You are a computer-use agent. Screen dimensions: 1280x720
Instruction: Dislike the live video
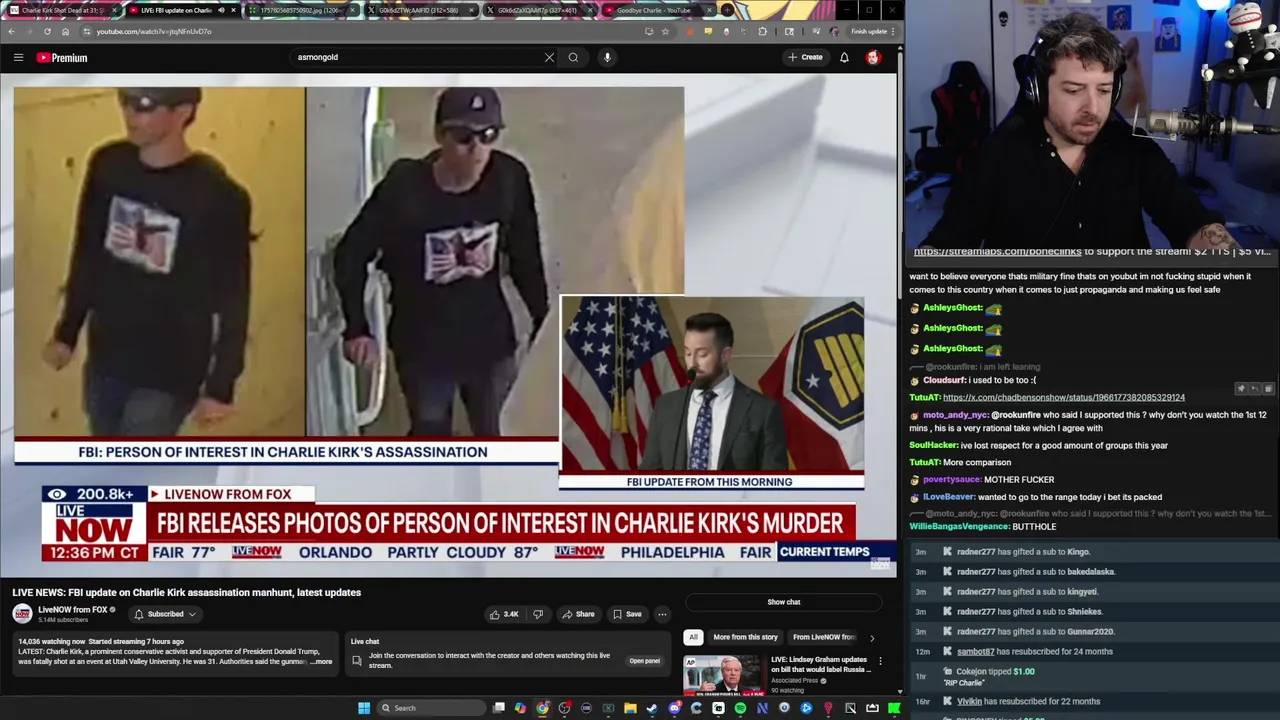click(x=538, y=614)
